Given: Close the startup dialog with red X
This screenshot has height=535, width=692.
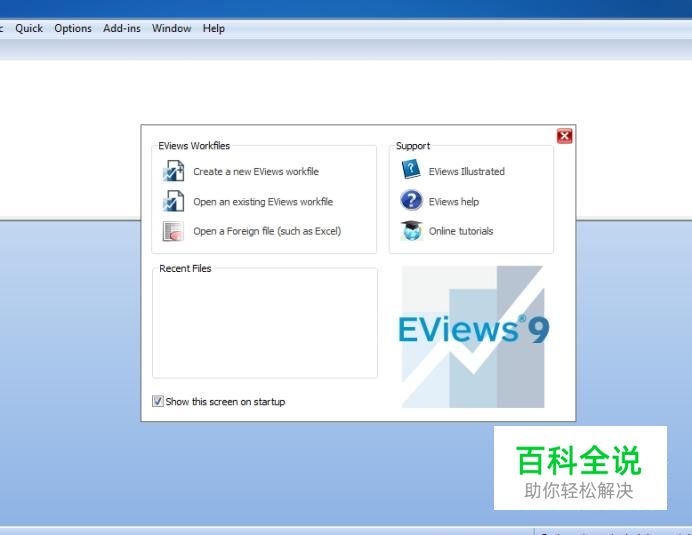Looking at the screenshot, I should [x=564, y=136].
